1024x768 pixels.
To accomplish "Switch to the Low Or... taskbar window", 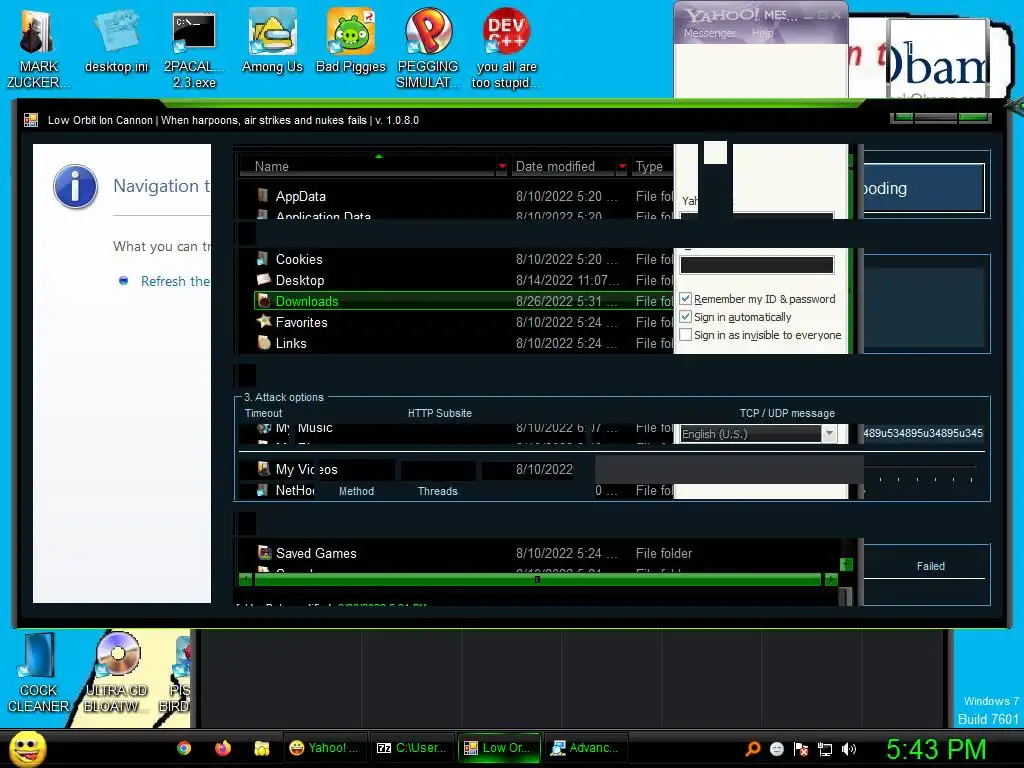I will 500,748.
